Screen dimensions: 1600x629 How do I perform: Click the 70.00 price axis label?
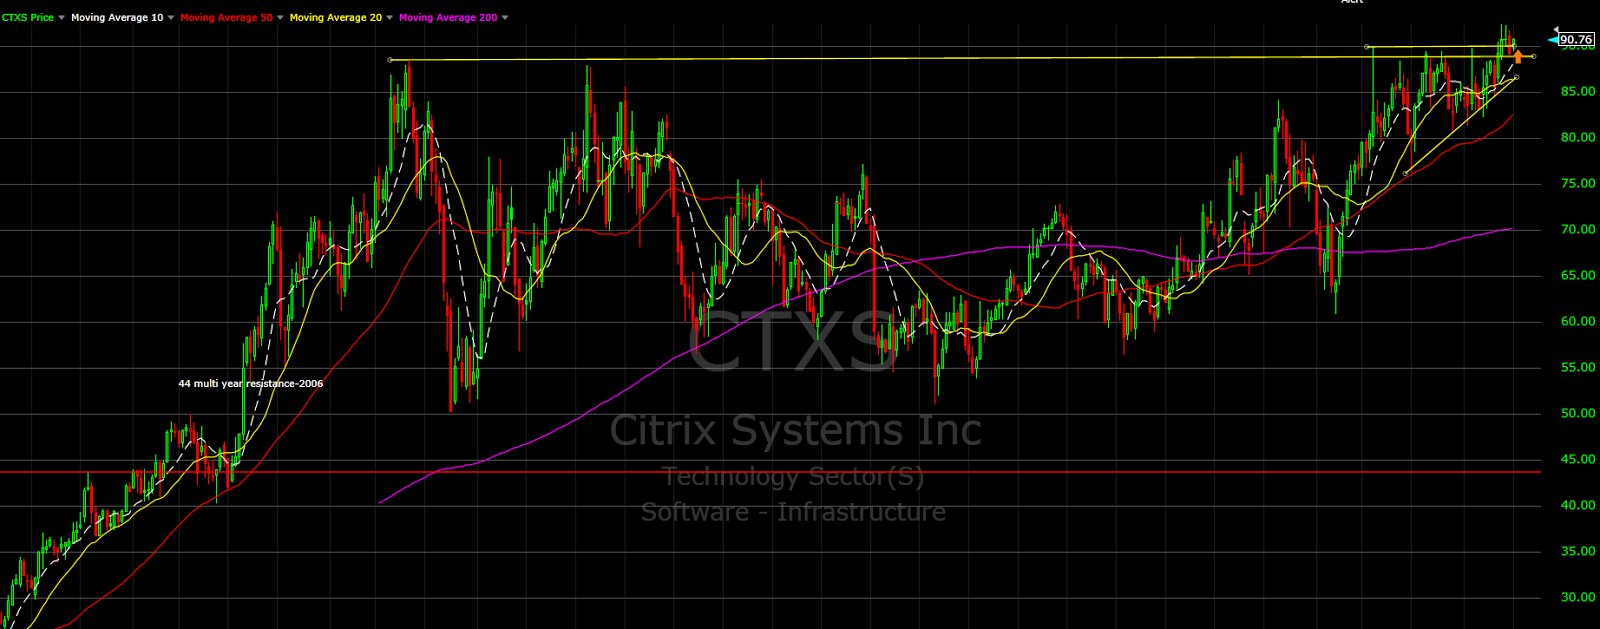(x=1578, y=230)
